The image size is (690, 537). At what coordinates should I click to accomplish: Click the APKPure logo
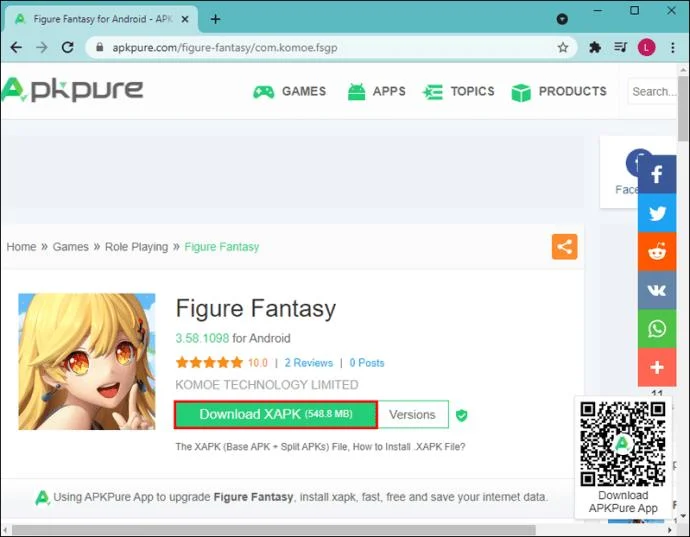(x=72, y=90)
